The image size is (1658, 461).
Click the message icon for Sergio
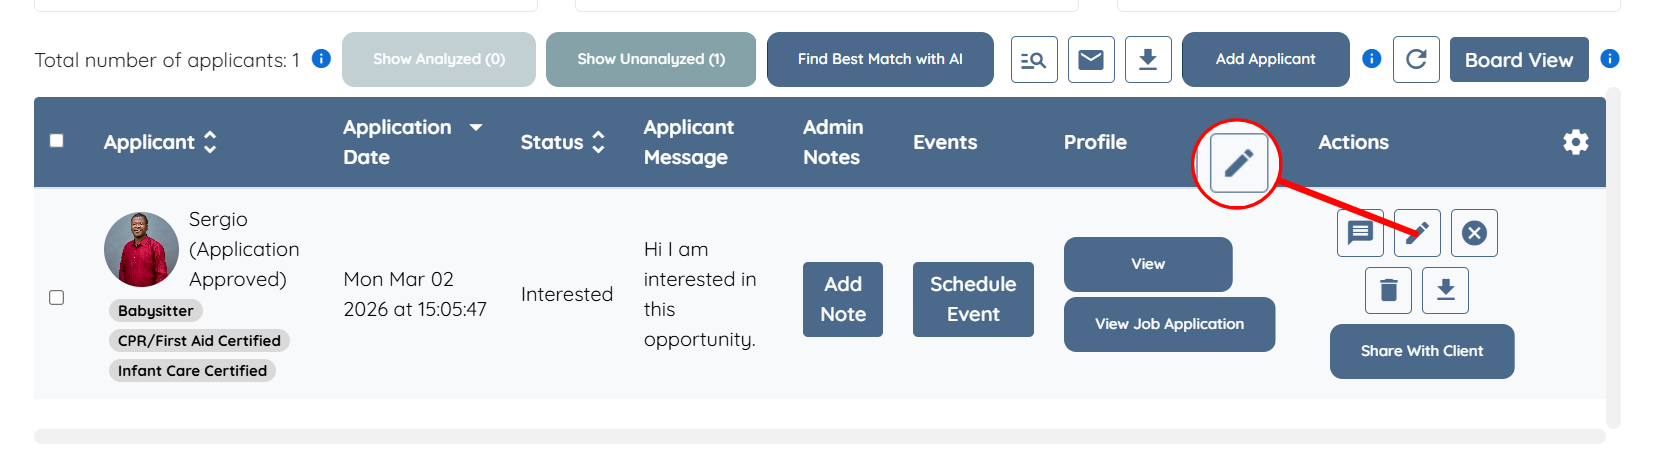click(x=1360, y=233)
